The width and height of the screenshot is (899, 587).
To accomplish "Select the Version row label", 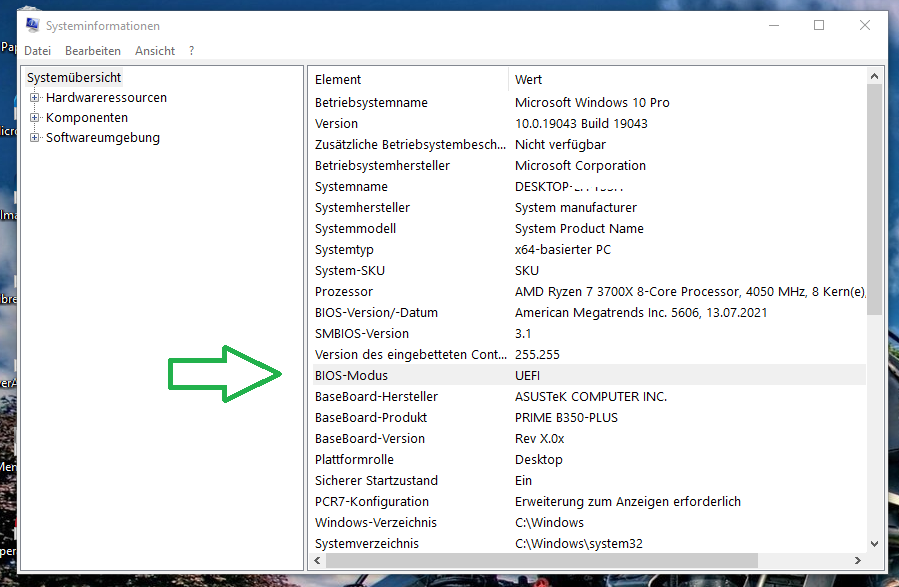I will click(336, 124).
